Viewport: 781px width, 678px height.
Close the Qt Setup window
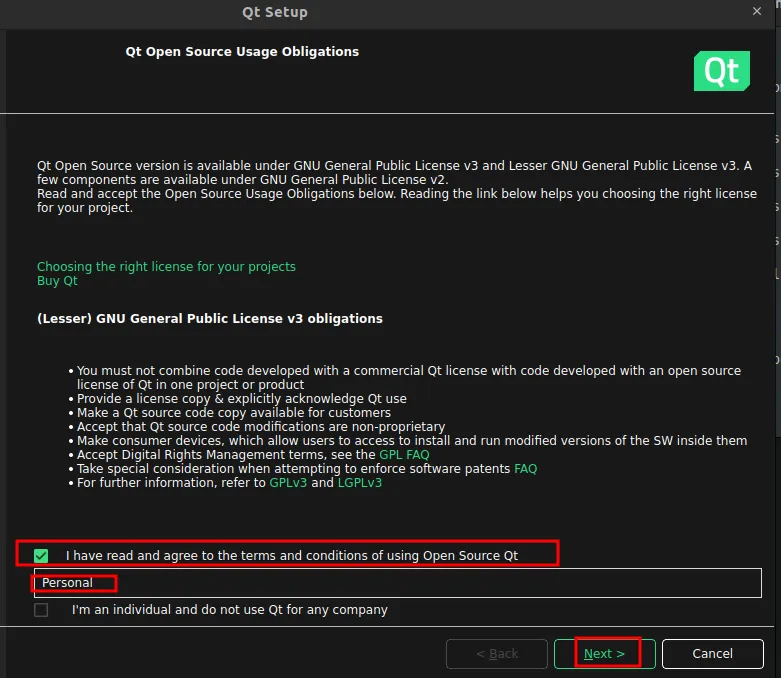point(757,11)
